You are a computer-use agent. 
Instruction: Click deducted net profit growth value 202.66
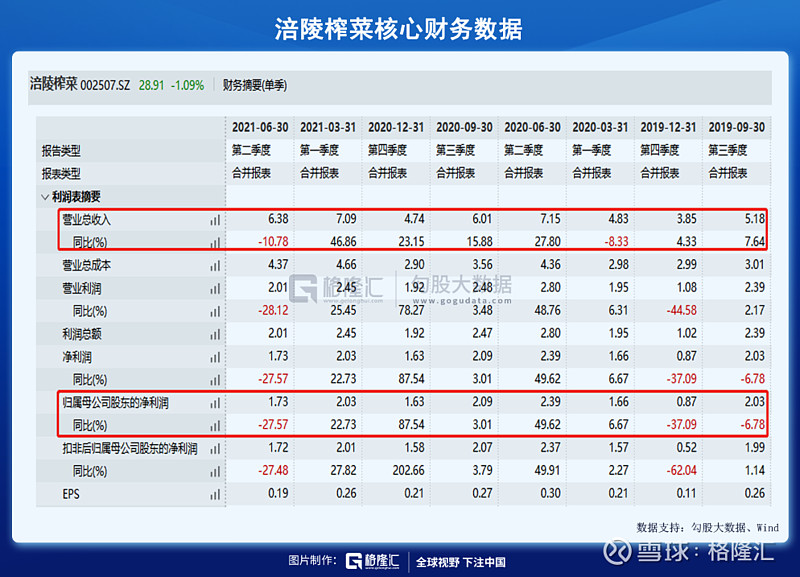[409, 471]
